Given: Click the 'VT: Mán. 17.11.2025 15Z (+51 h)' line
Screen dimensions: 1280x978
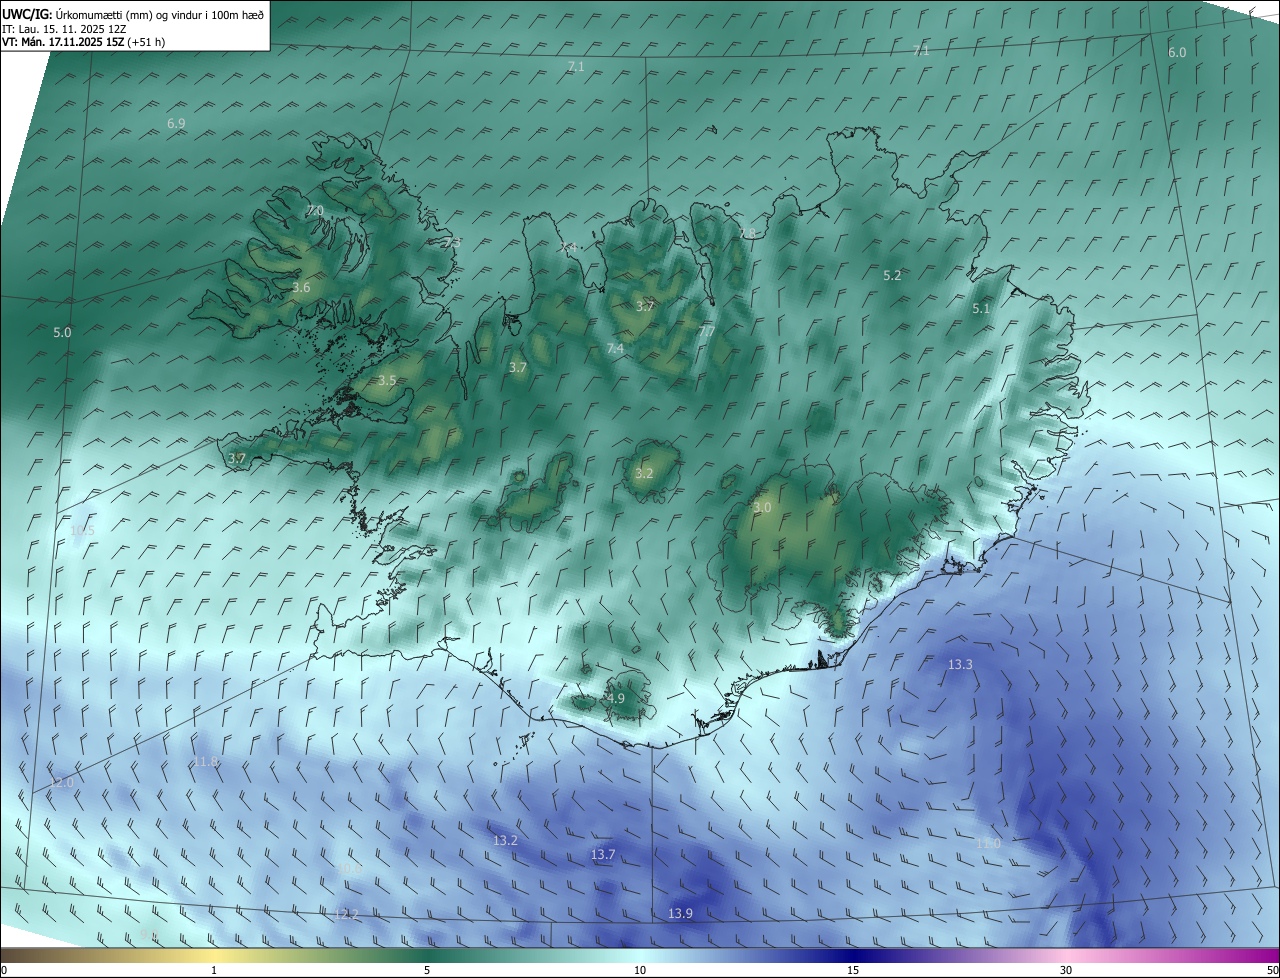Looking at the screenshot, I should [84, 43].
